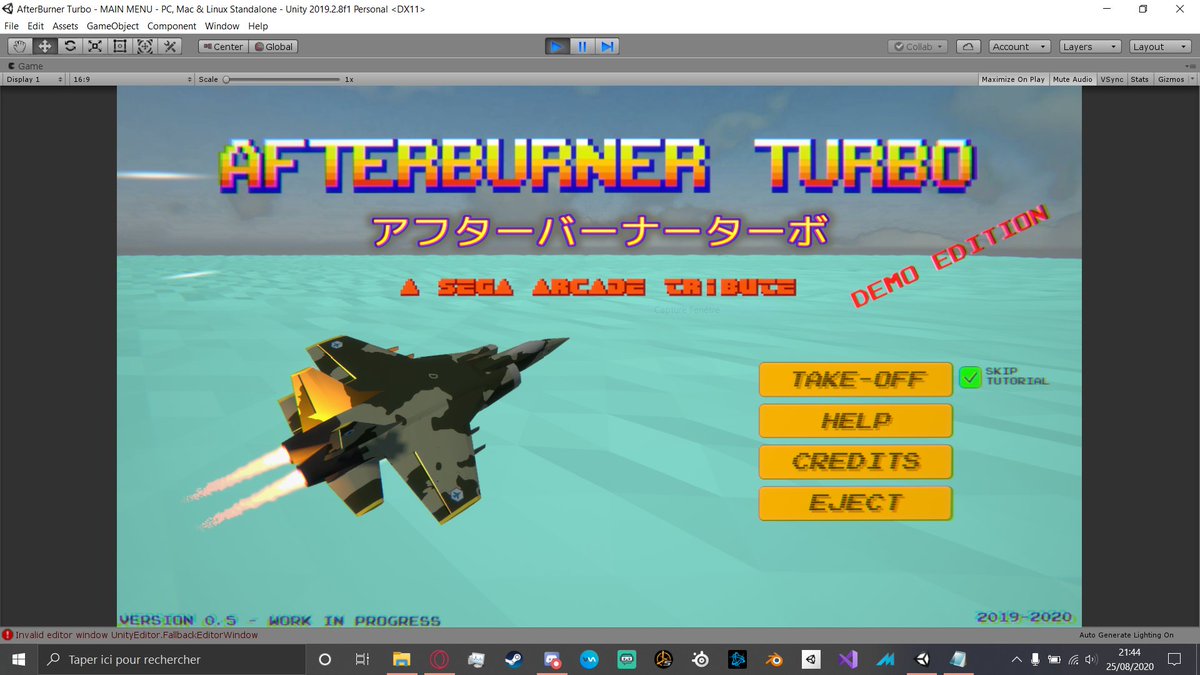1200x675 pixels.
Task: Open the notification center
Action: (x=1175, y=659)
